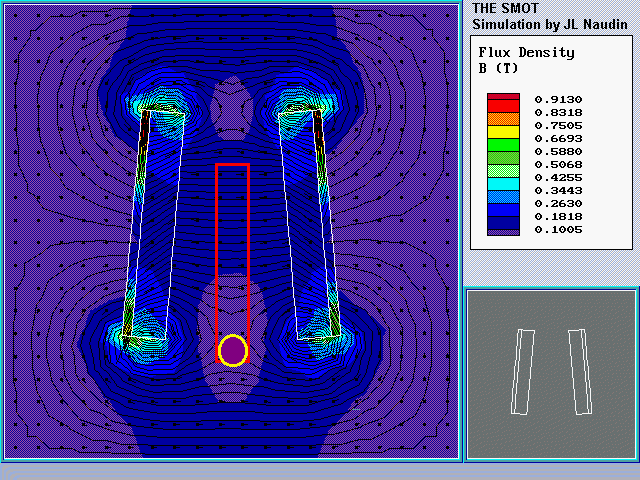Click the left magnet outline in the gray preview
Screen dimensions: 640x480
(x=523, y=372)
